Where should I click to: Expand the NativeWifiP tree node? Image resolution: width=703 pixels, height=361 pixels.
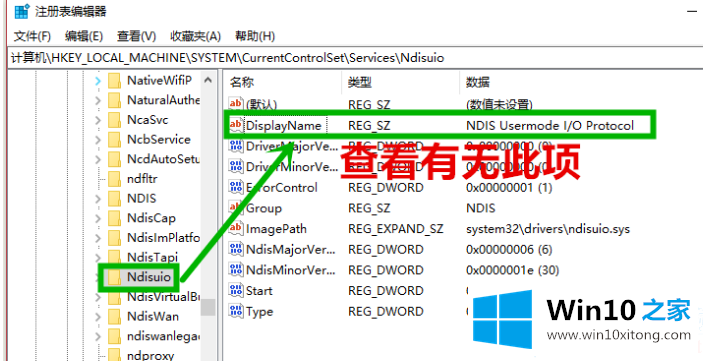point(98,81)
